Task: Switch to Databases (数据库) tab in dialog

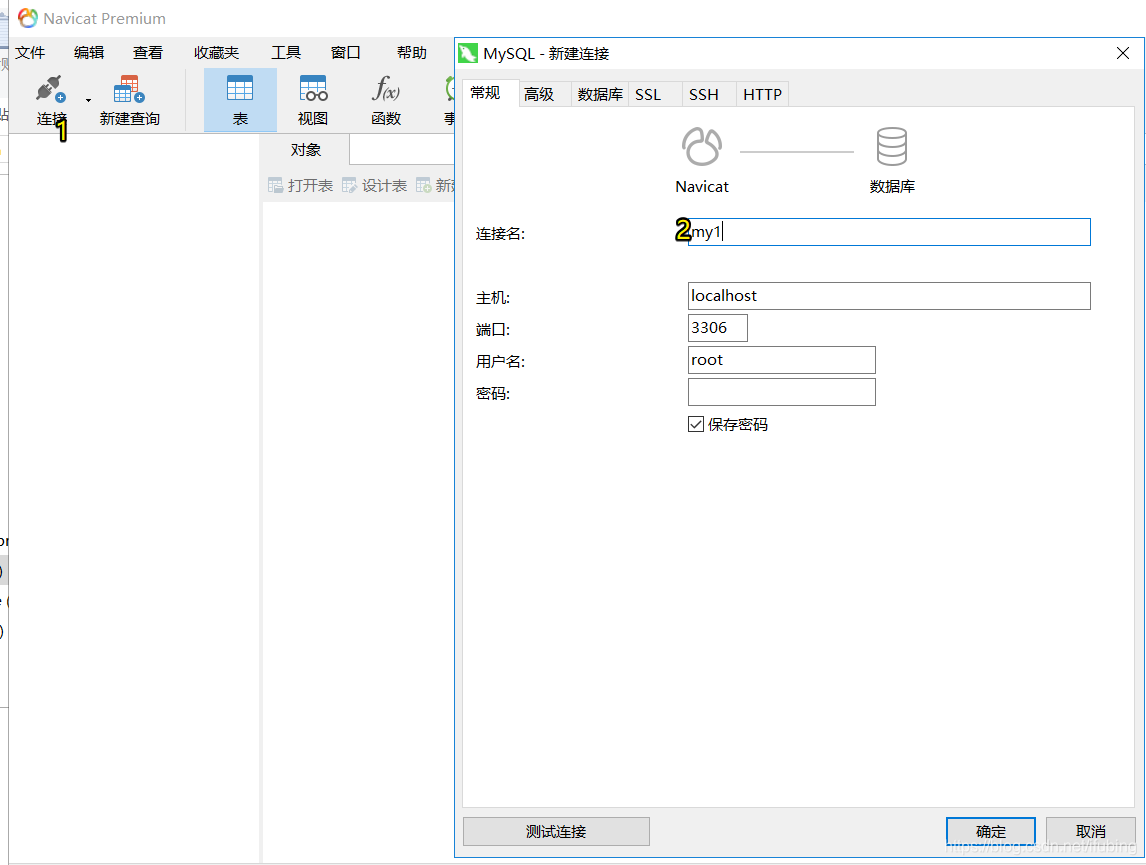Action: [600, 94]
